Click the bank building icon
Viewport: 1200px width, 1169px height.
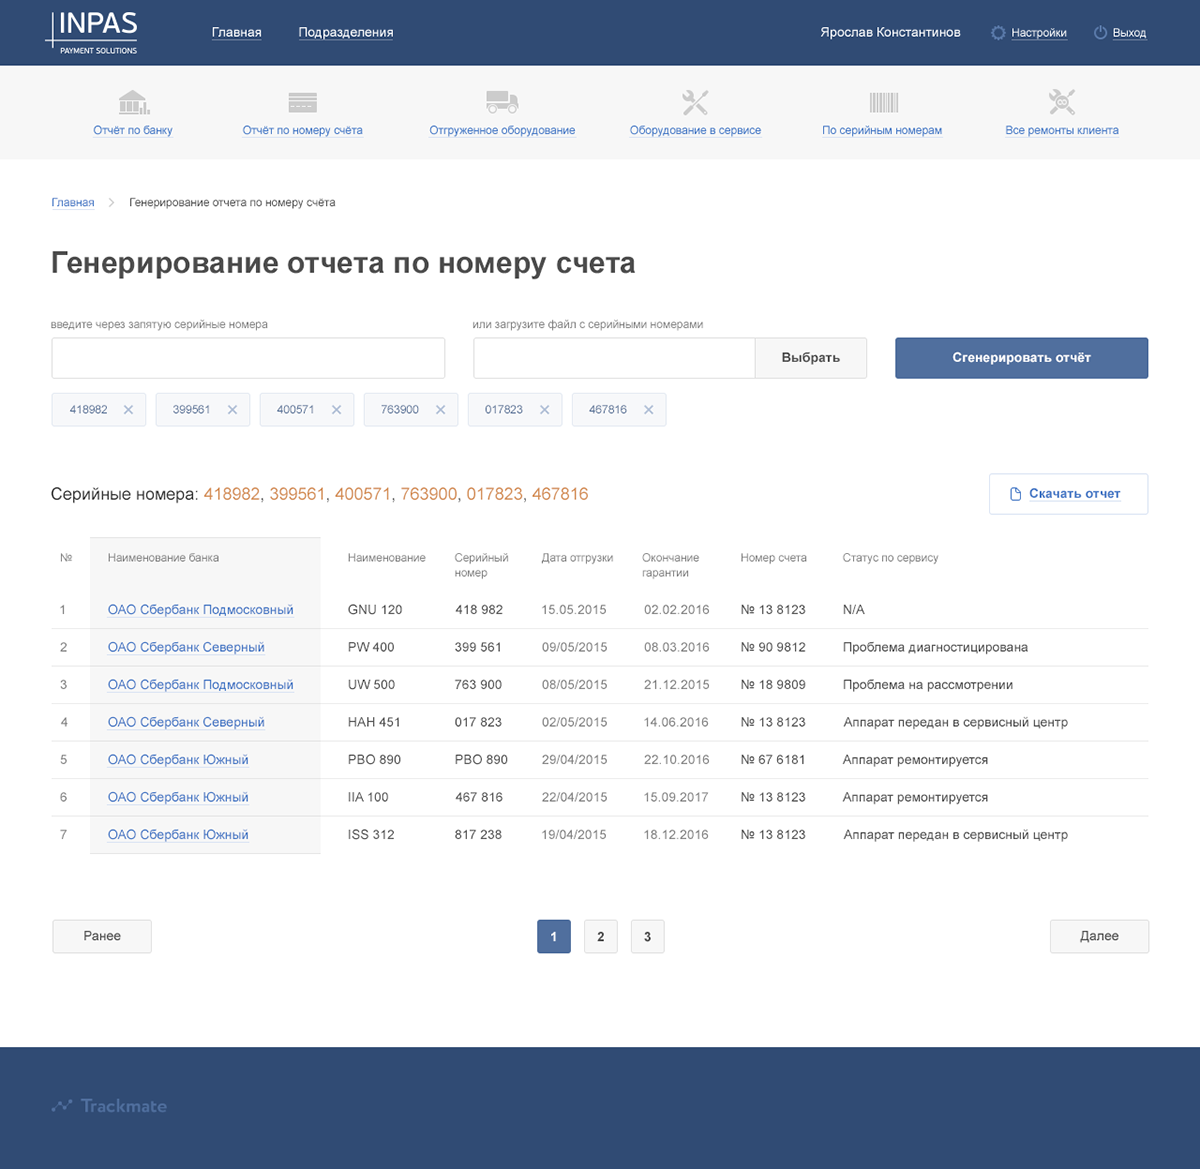click(x=133, y=102)
